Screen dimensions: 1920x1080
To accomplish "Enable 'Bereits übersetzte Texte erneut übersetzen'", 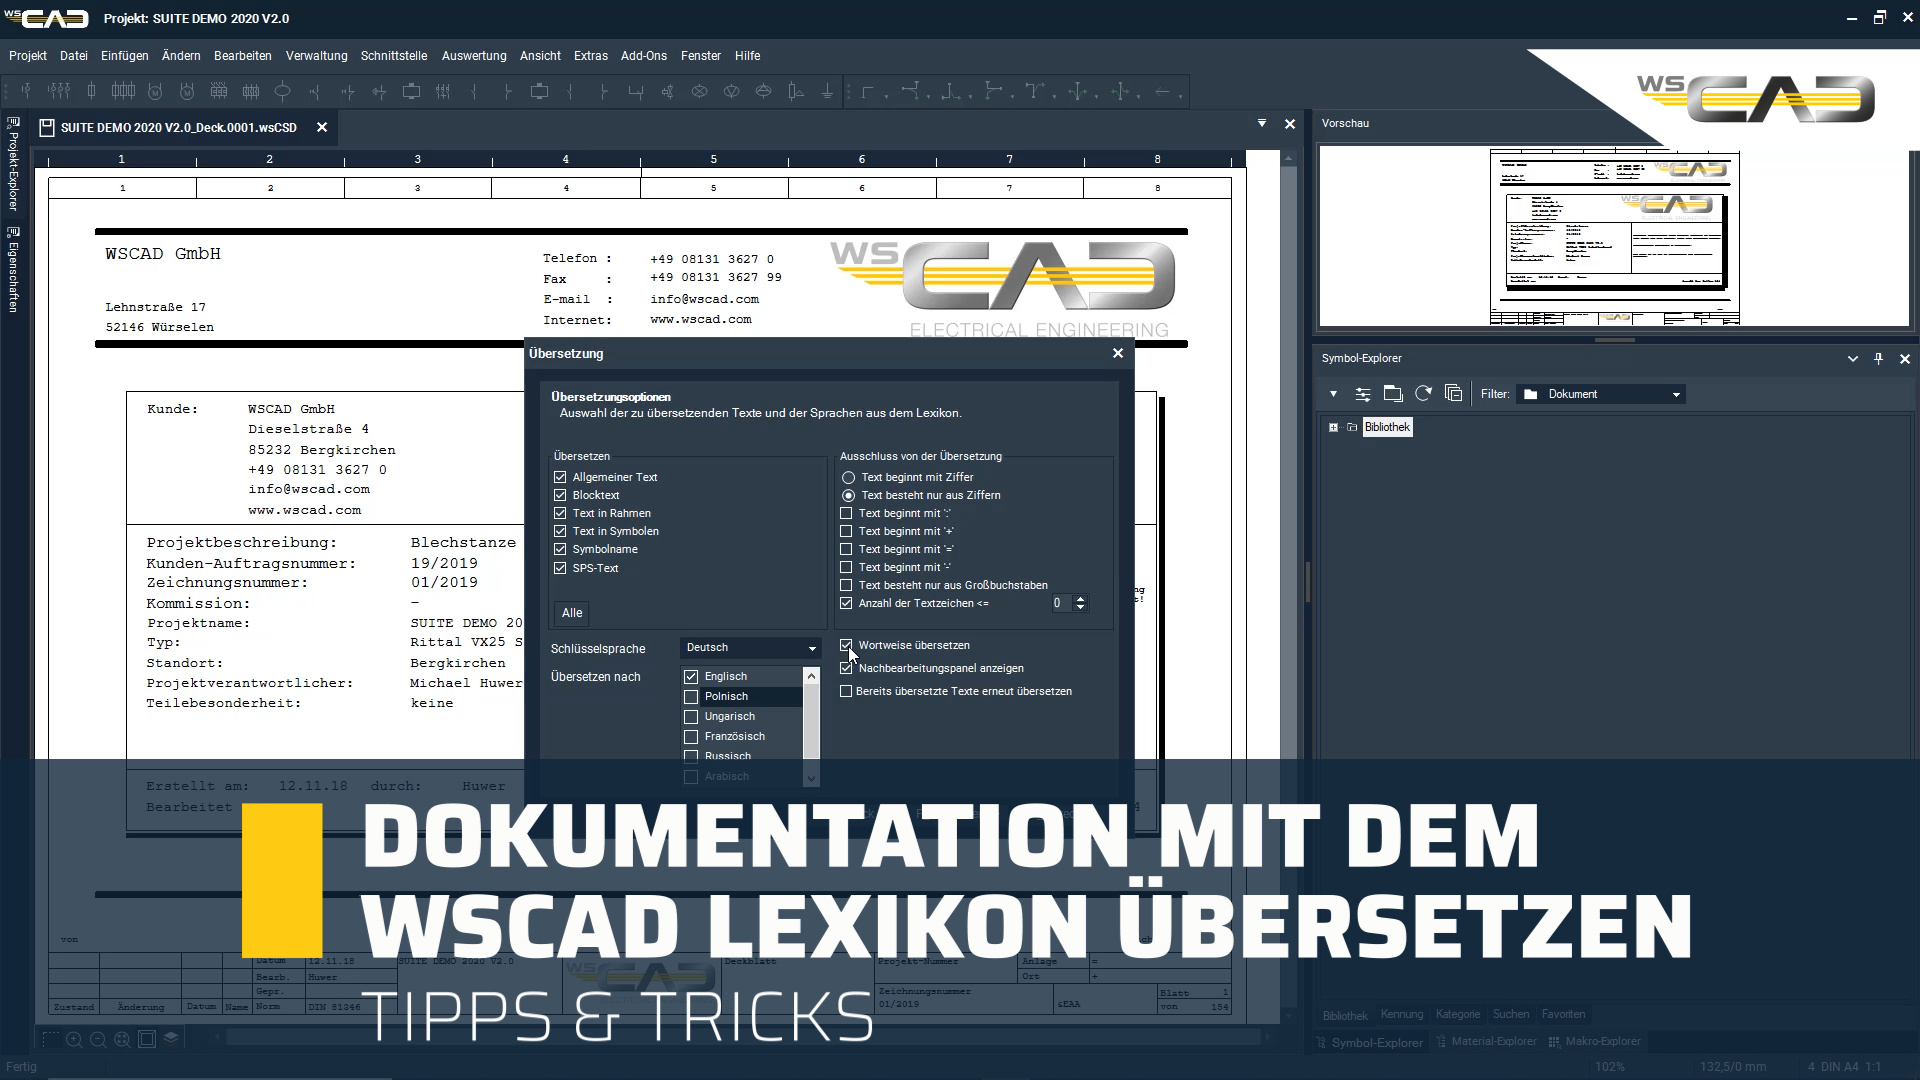I will tap(846, 691).
